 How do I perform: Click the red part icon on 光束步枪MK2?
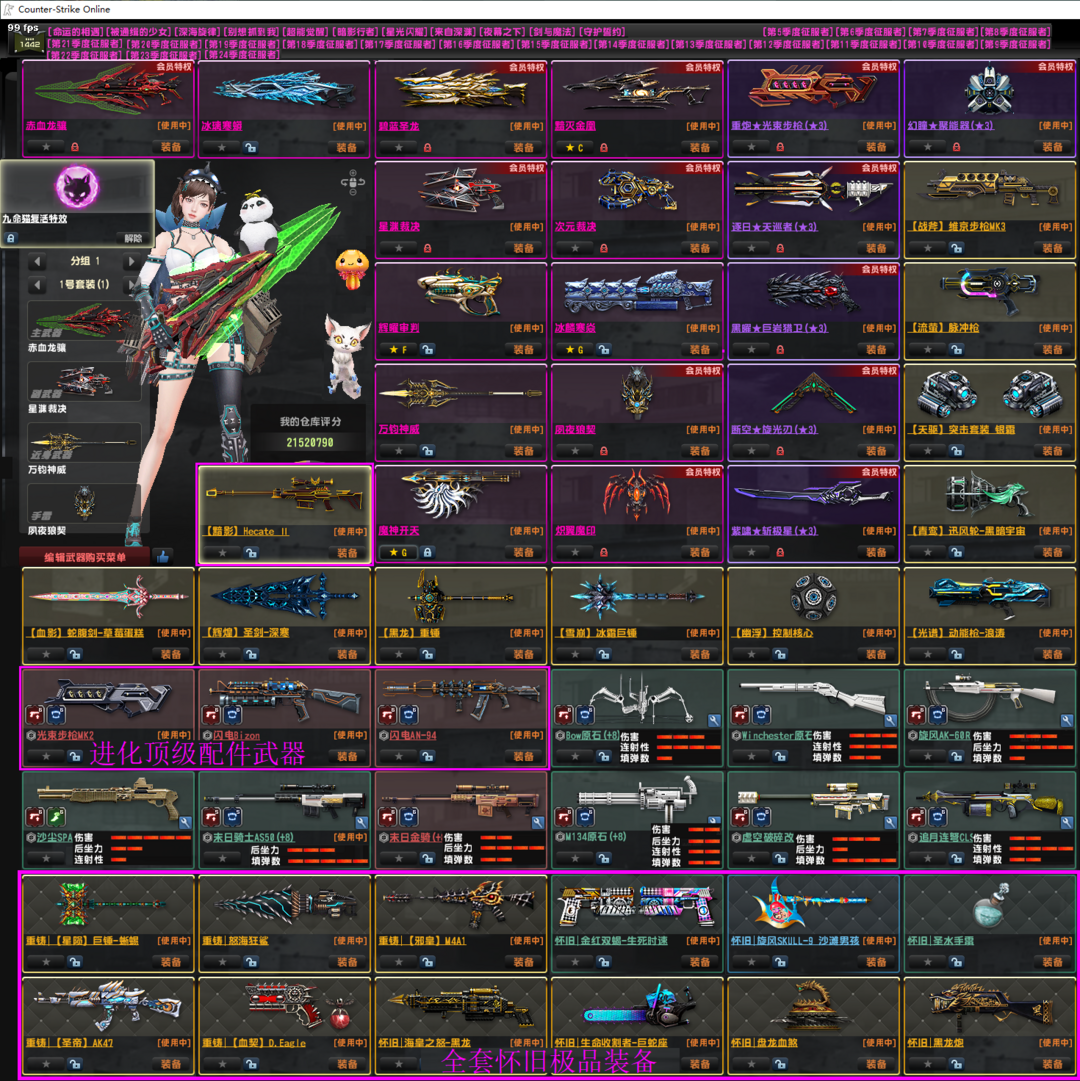(35, 715)
